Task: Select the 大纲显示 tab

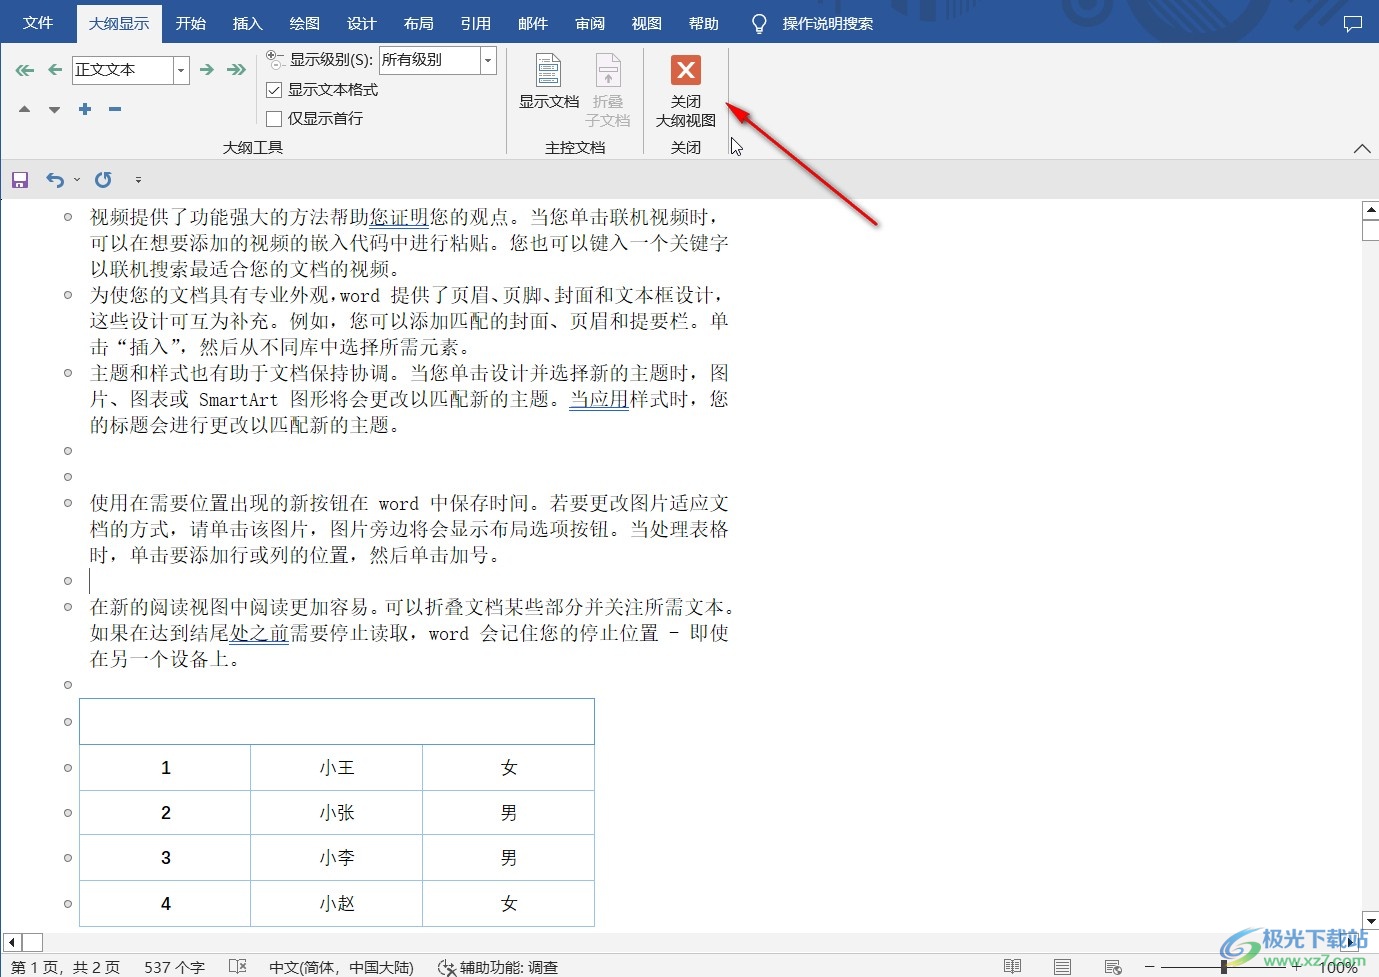Action: 119,23
